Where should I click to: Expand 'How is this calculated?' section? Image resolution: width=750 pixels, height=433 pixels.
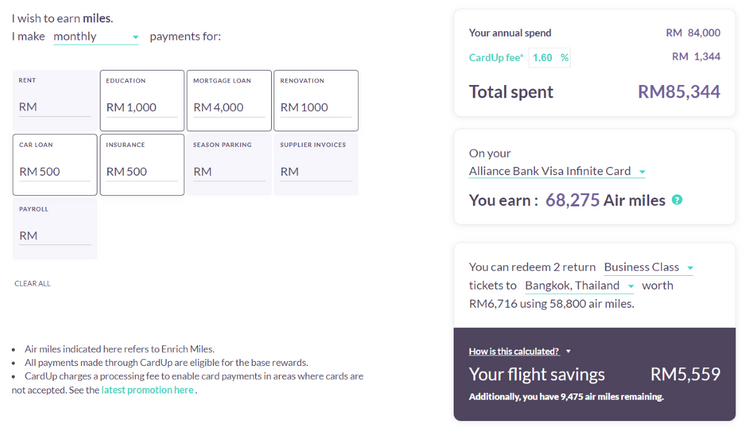[520, 351]
